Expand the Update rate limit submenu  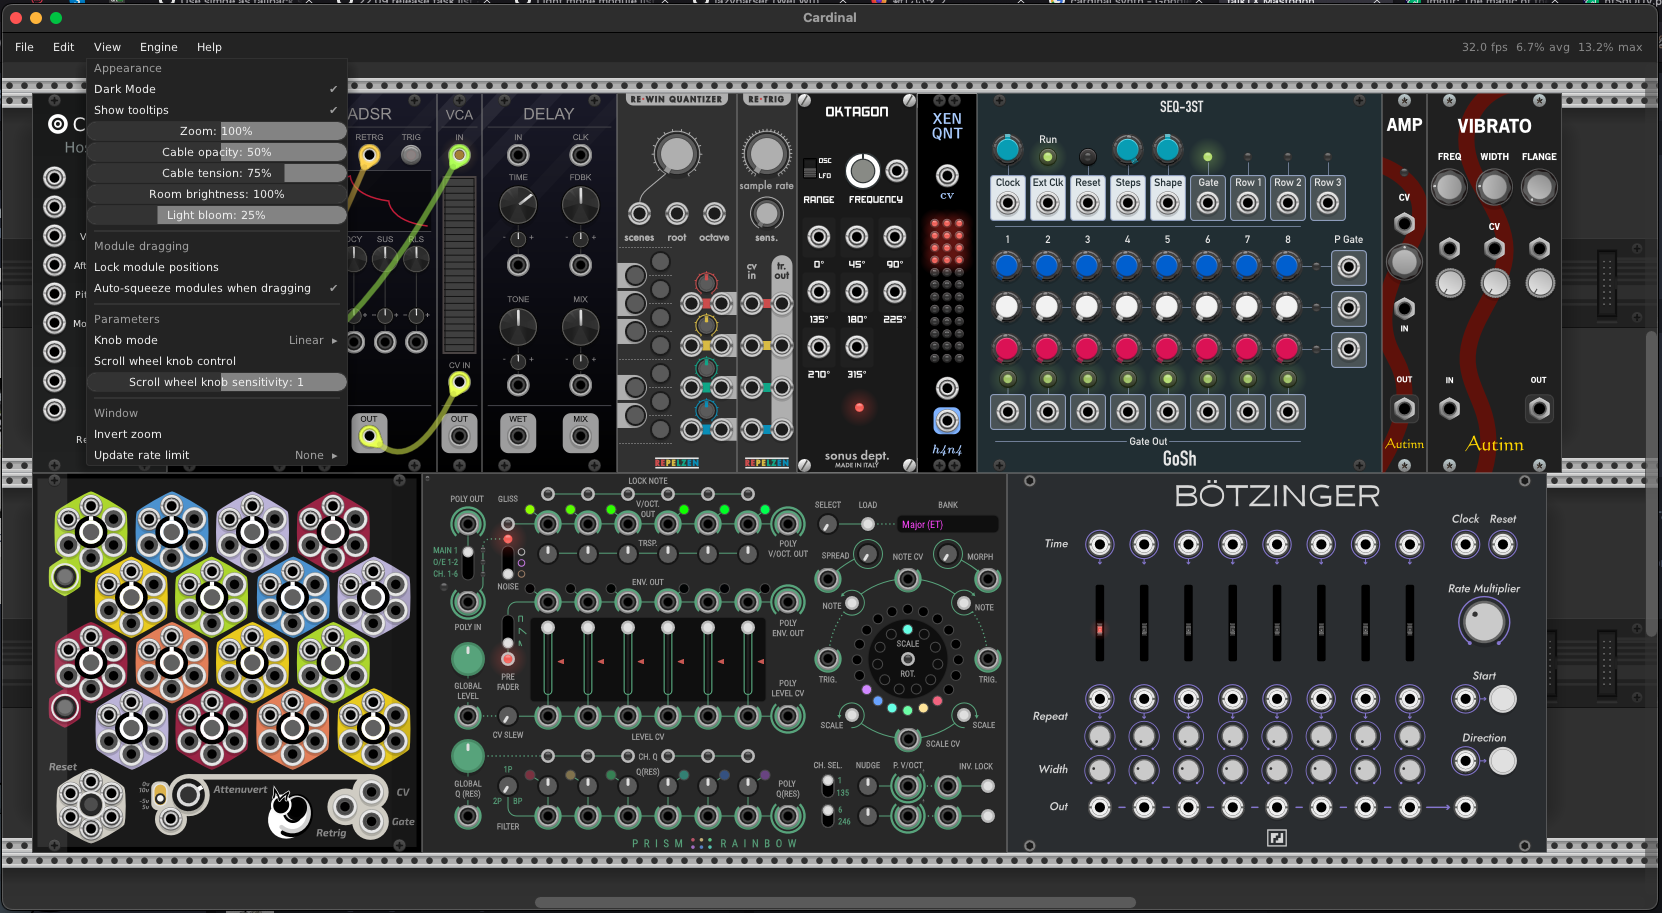tap(216, 455)
